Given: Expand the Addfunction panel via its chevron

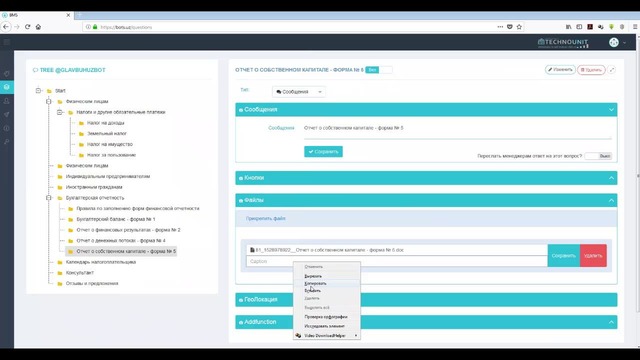Looking at the screenshot, I should 611,322.
